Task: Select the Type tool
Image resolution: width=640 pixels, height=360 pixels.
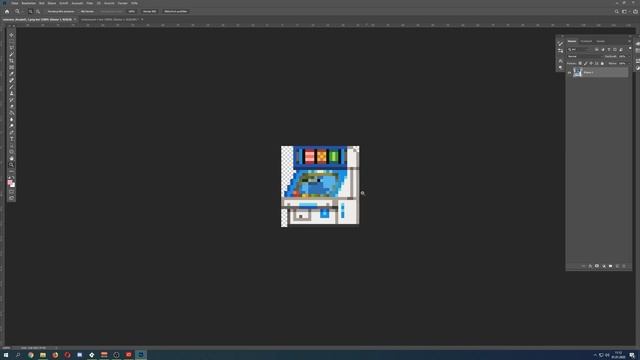Action: point(11,139)
